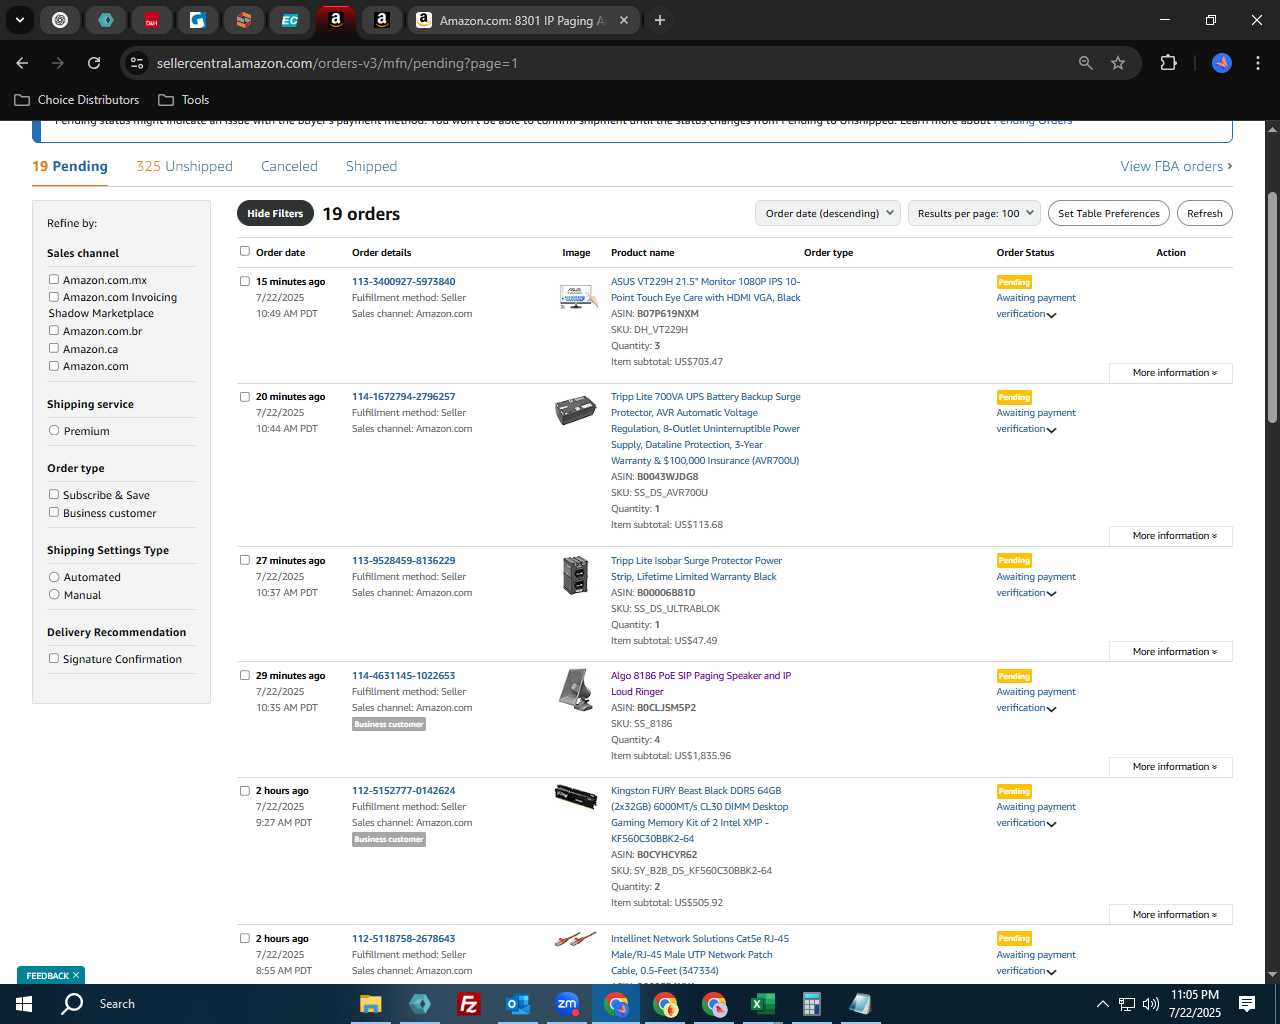This screenshot has width=1280, height=1024.
Task: Open the Results per page dropdown
Action: tap(974, 213)
